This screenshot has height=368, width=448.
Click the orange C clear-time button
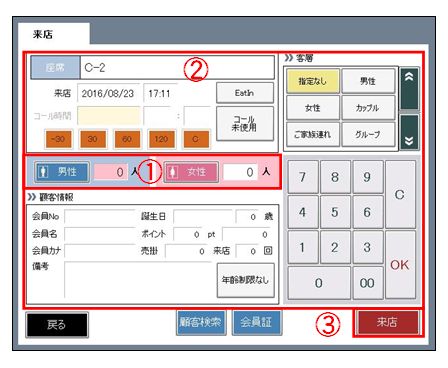(x=196, y=139)
